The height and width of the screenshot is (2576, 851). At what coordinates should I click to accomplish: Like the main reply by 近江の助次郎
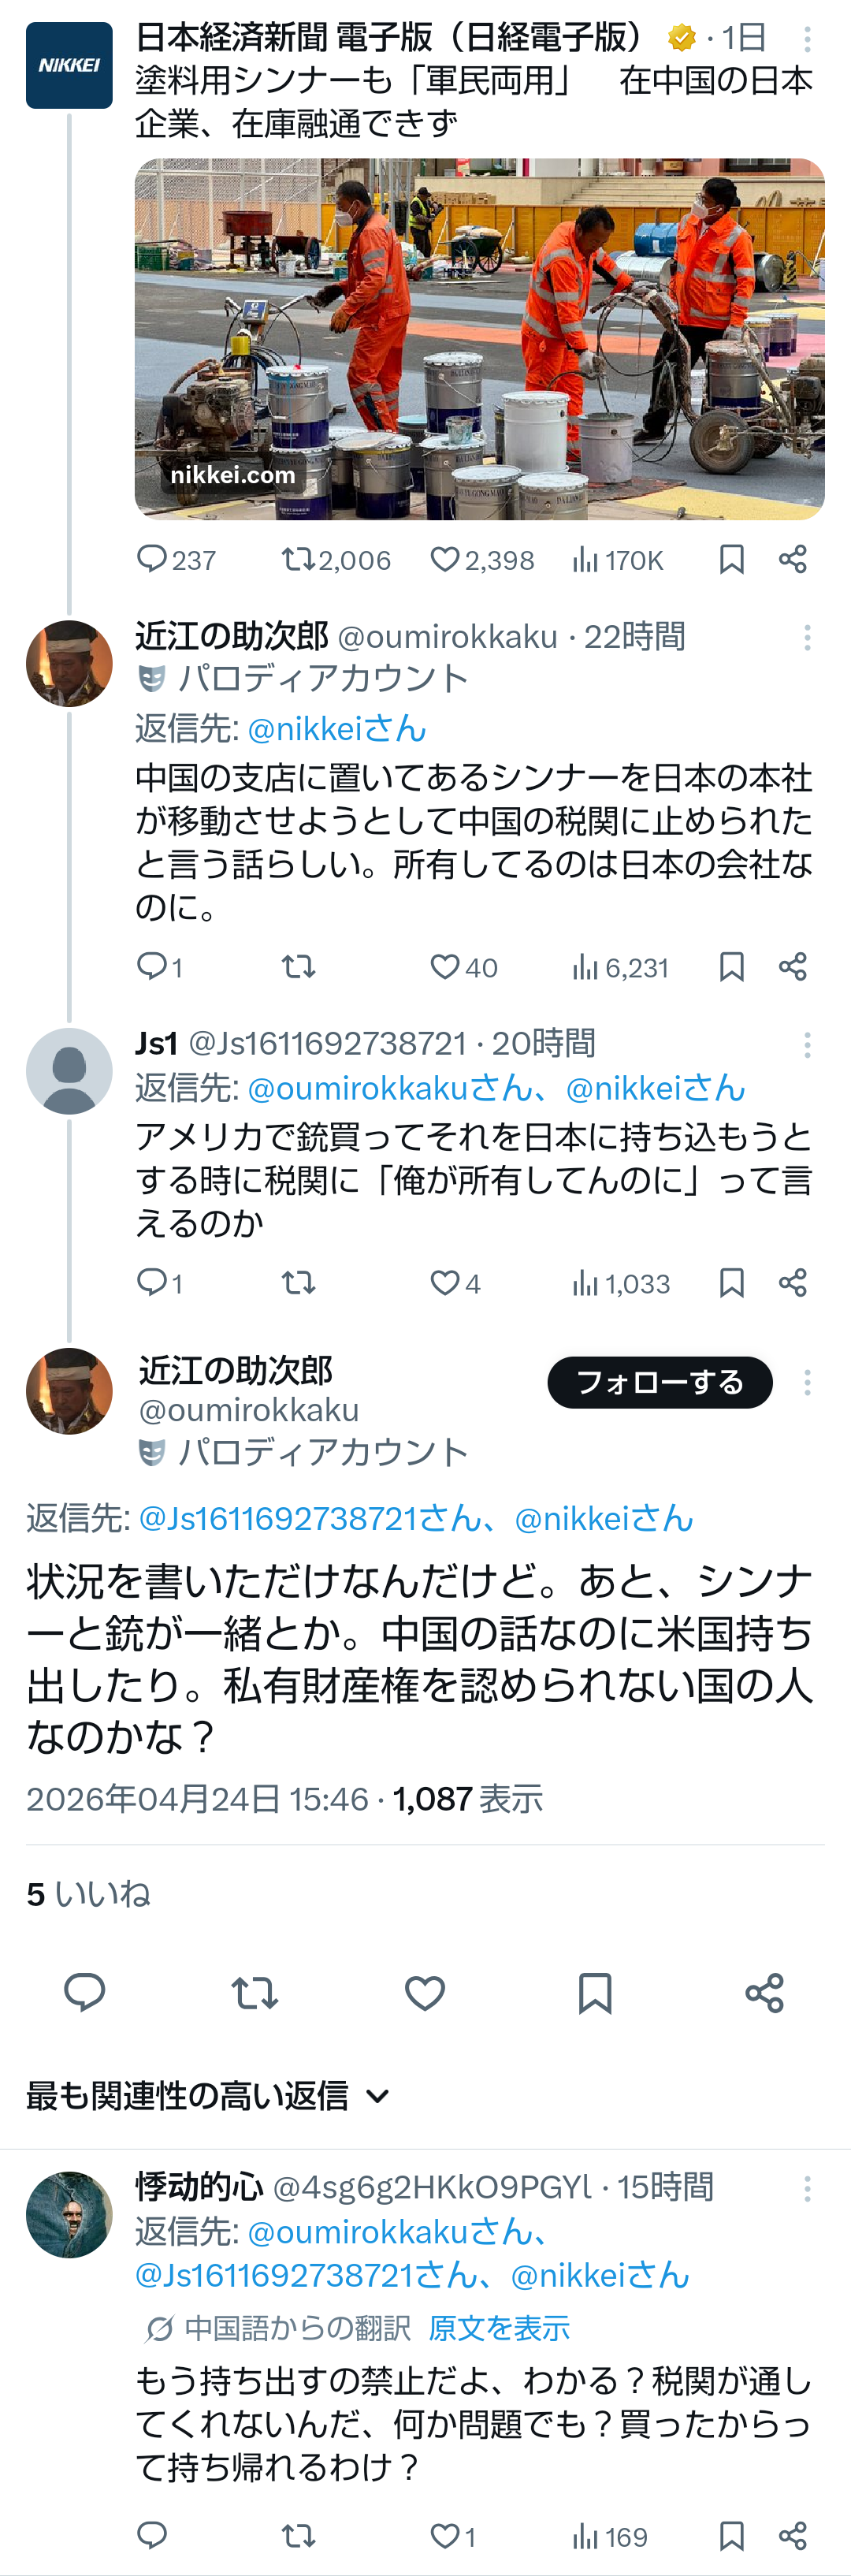point(424,1993)
